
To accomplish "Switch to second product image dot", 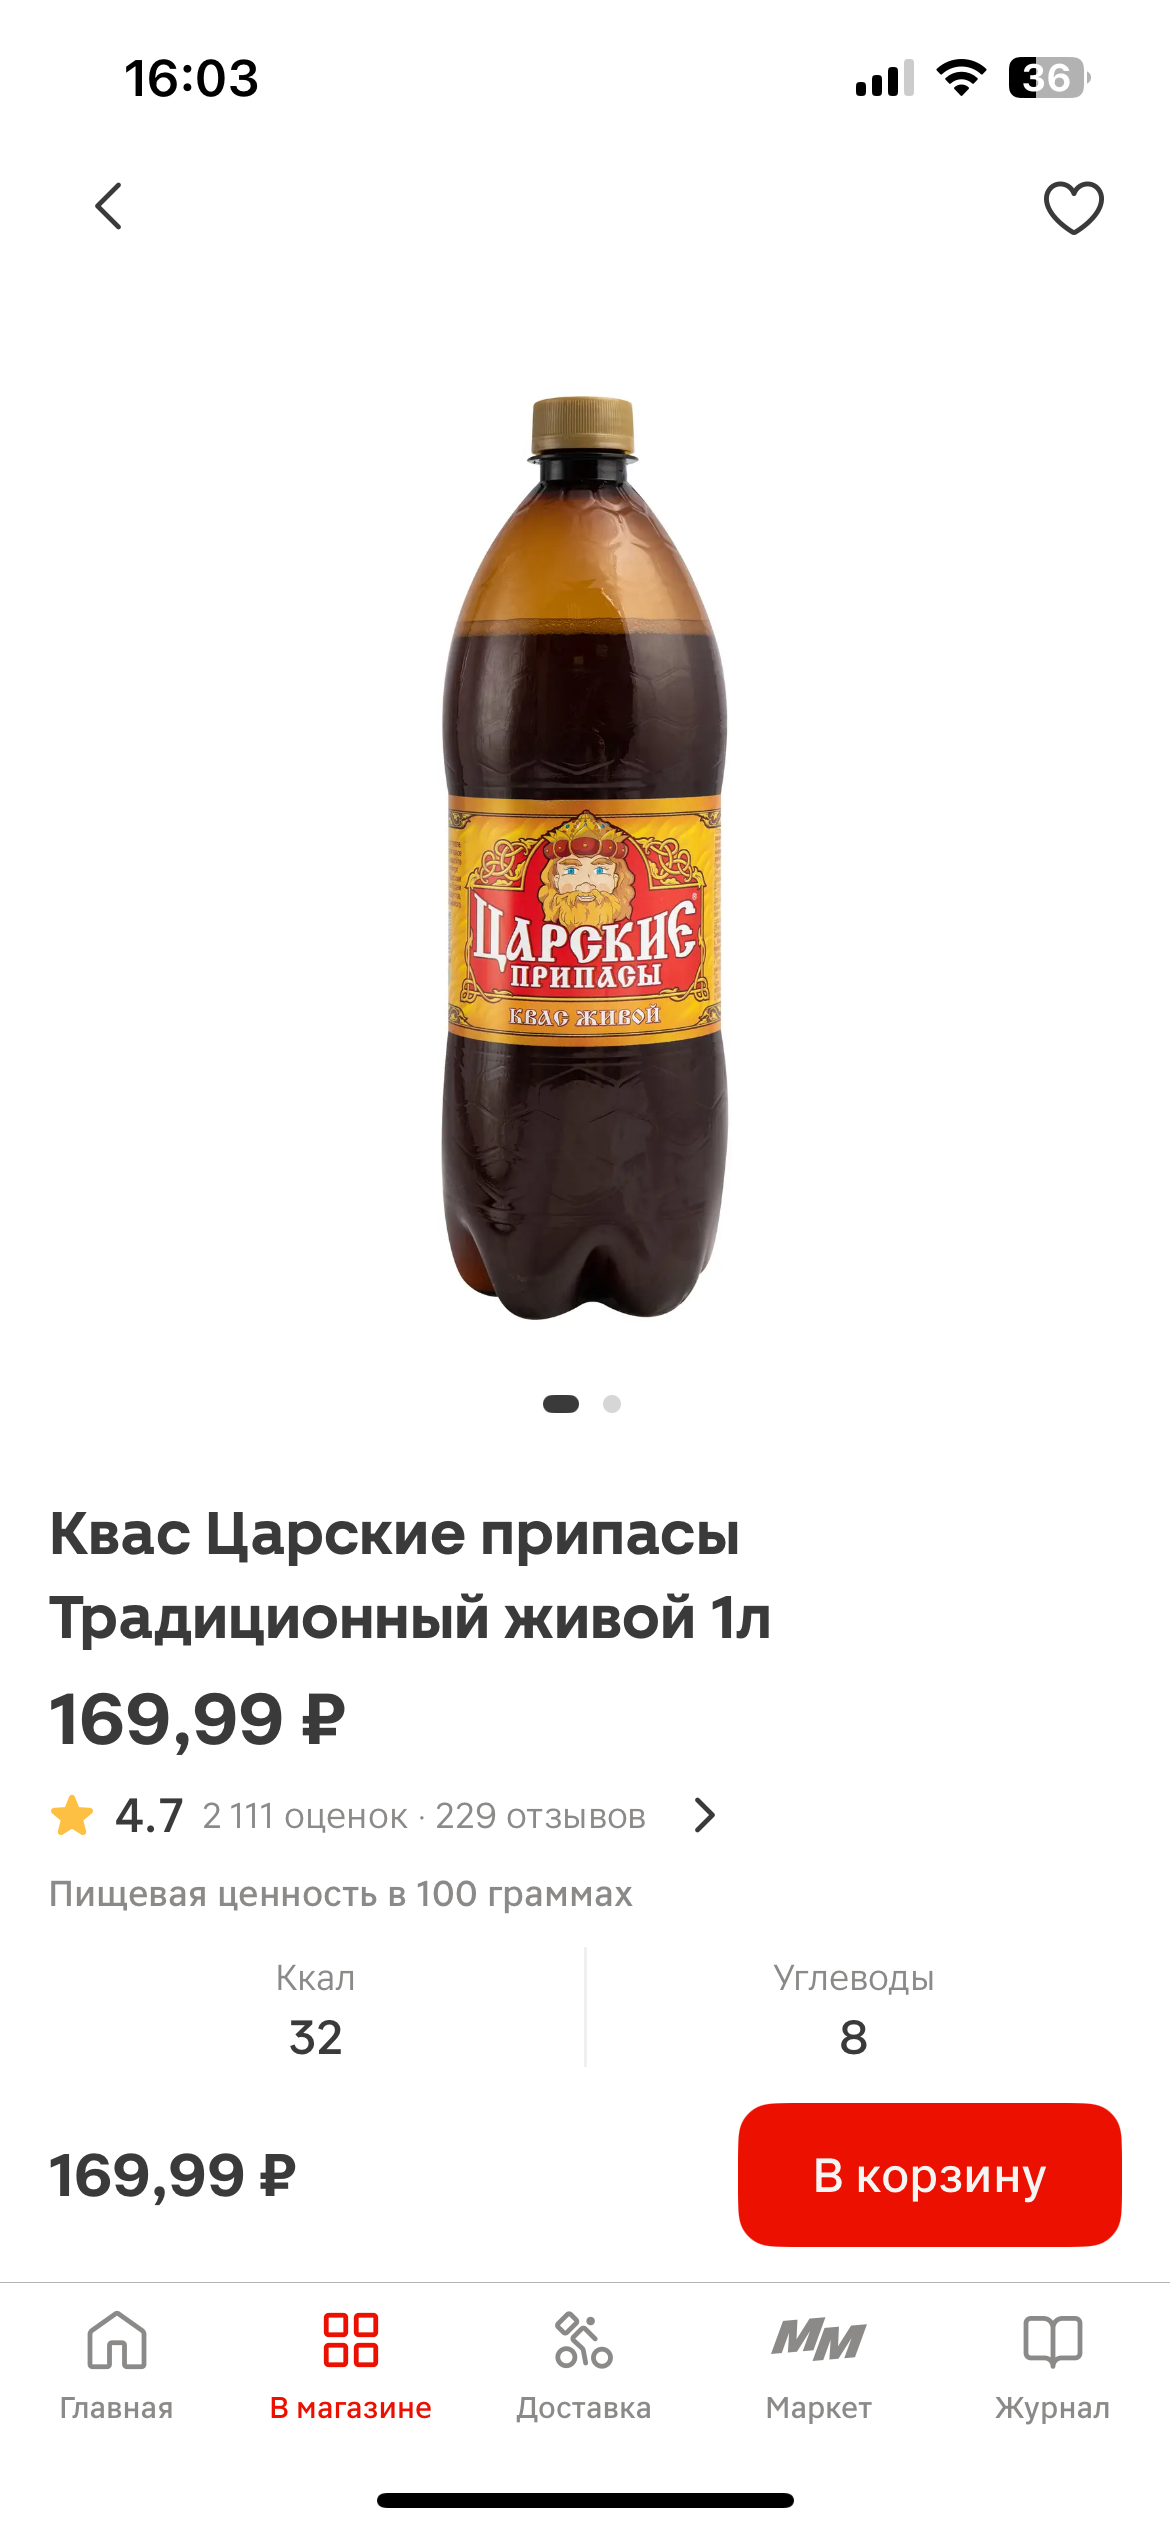I will click(x=612, y=1404).
